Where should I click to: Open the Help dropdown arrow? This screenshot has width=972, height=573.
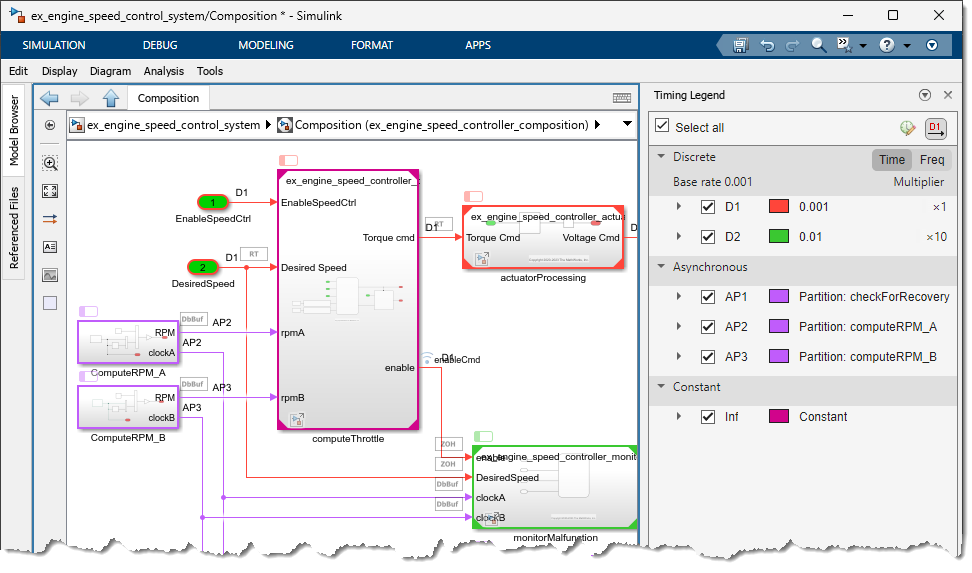click(x=906, y=46)
